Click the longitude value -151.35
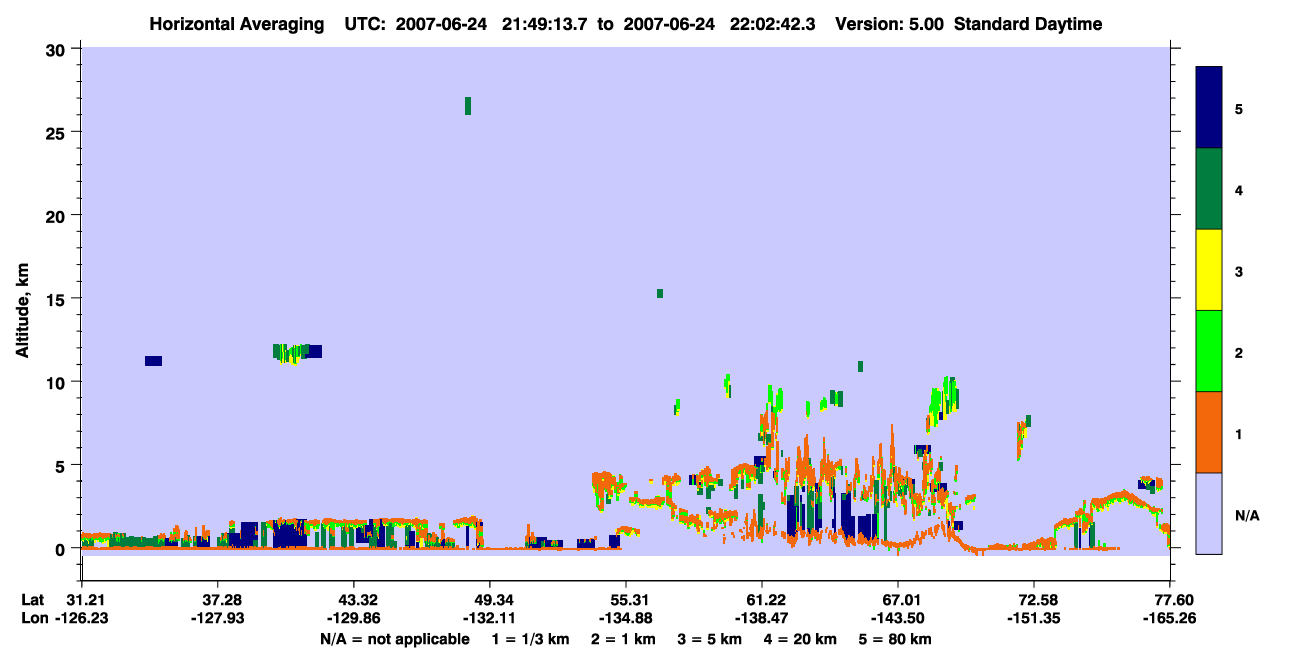 1033,618
